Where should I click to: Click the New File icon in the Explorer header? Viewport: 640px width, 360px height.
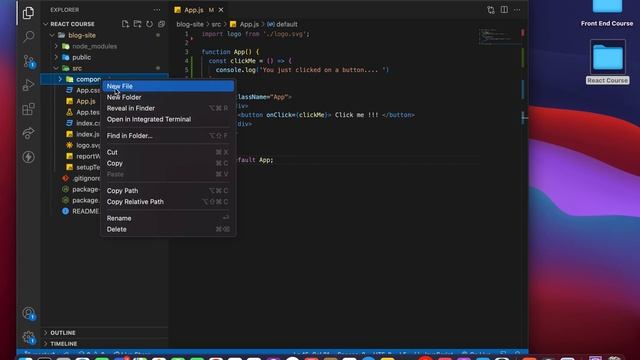tap(125, 24)
